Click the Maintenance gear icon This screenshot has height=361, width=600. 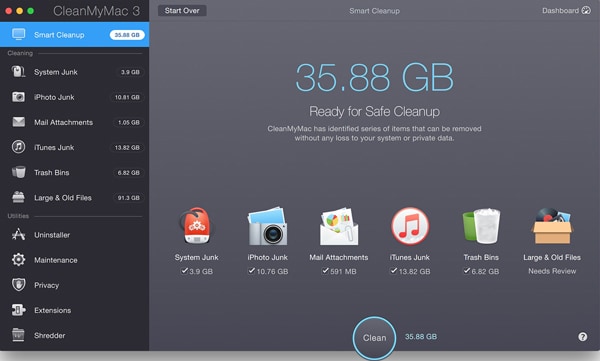pyautogui.click(x=18, y=260)
